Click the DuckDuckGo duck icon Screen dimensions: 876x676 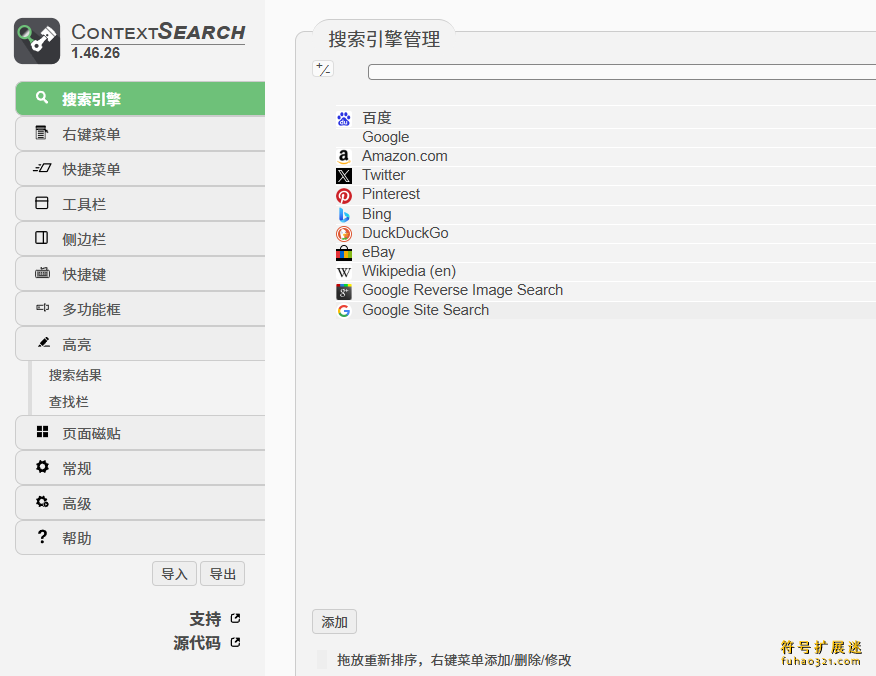click(344, 234)
